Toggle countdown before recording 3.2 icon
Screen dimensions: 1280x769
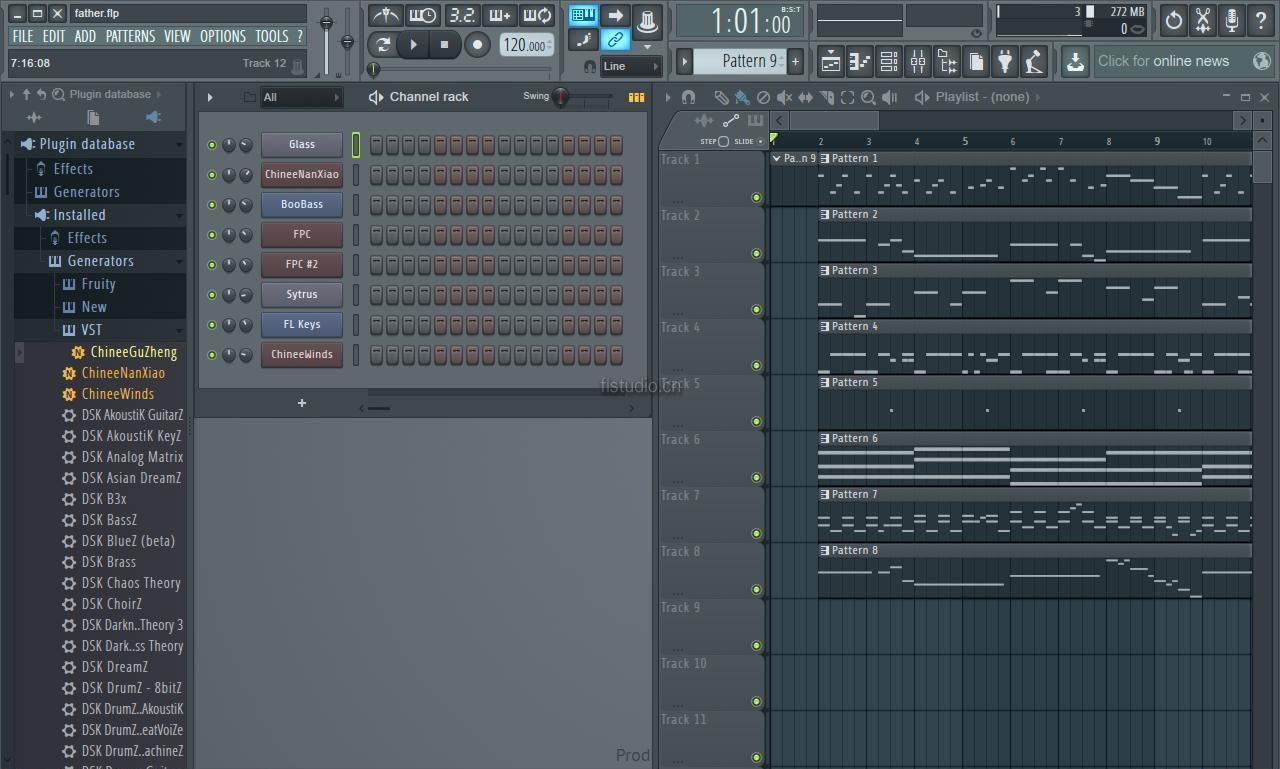point(461,15)
